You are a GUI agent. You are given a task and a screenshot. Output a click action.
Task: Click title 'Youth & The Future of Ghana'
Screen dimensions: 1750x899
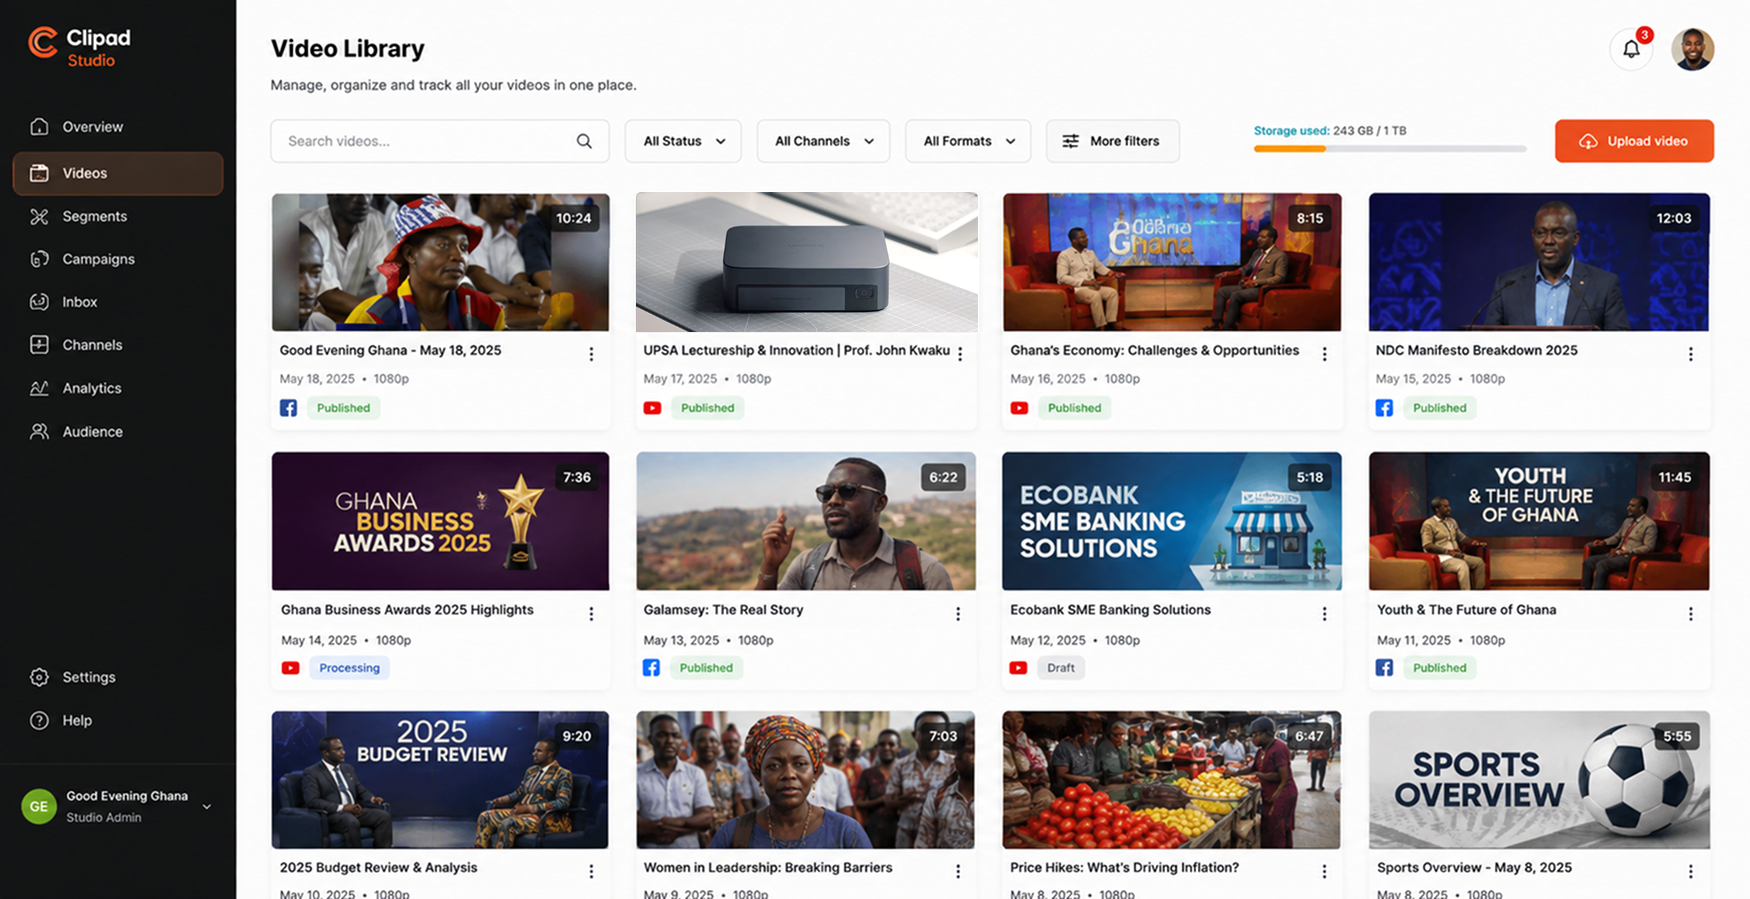(1466, 610)
